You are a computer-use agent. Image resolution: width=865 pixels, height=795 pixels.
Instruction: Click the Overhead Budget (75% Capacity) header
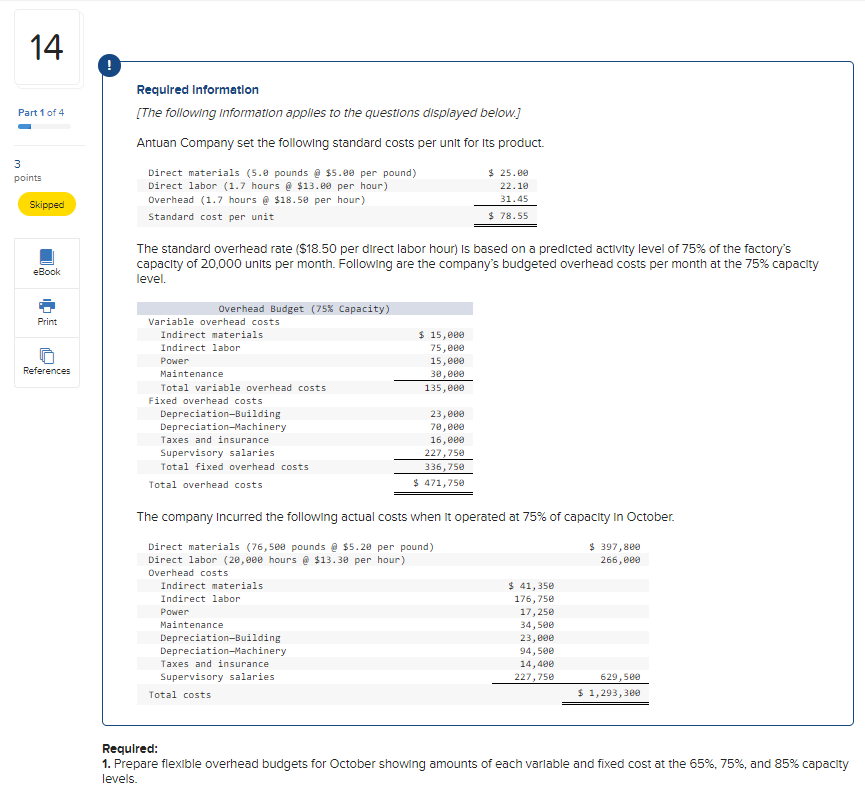pos(305,309)
